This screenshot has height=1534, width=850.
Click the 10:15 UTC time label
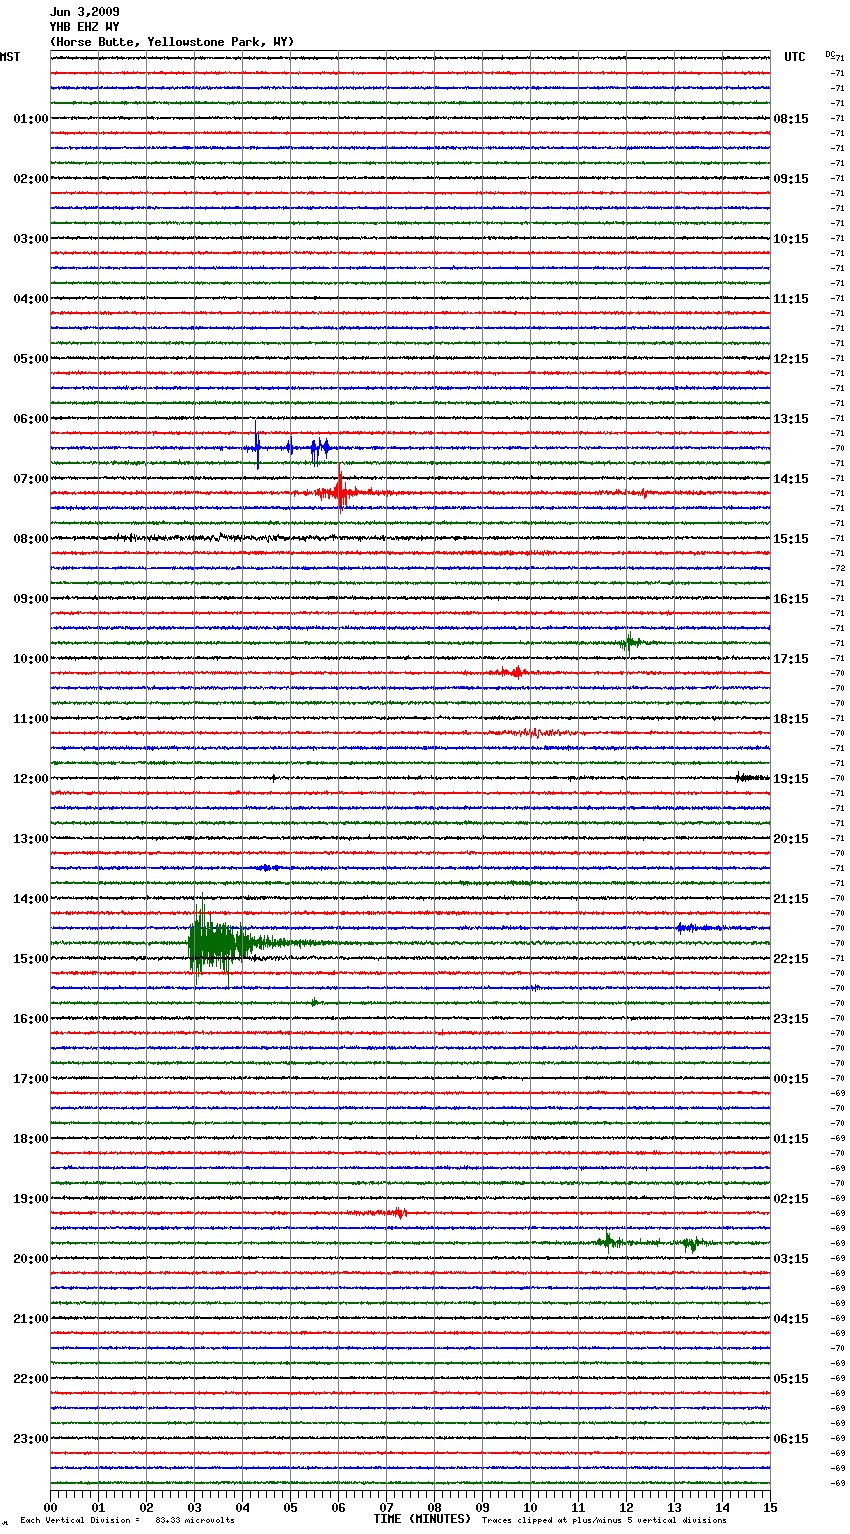791,239
